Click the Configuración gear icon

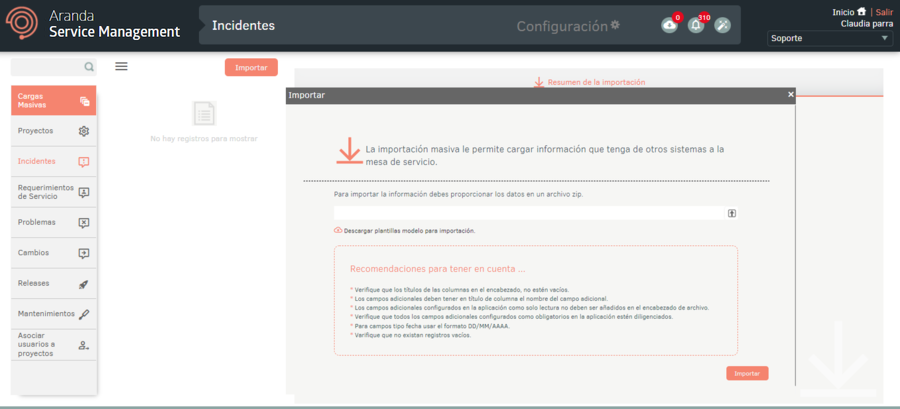pyautogui.click(x=615, y=25)
